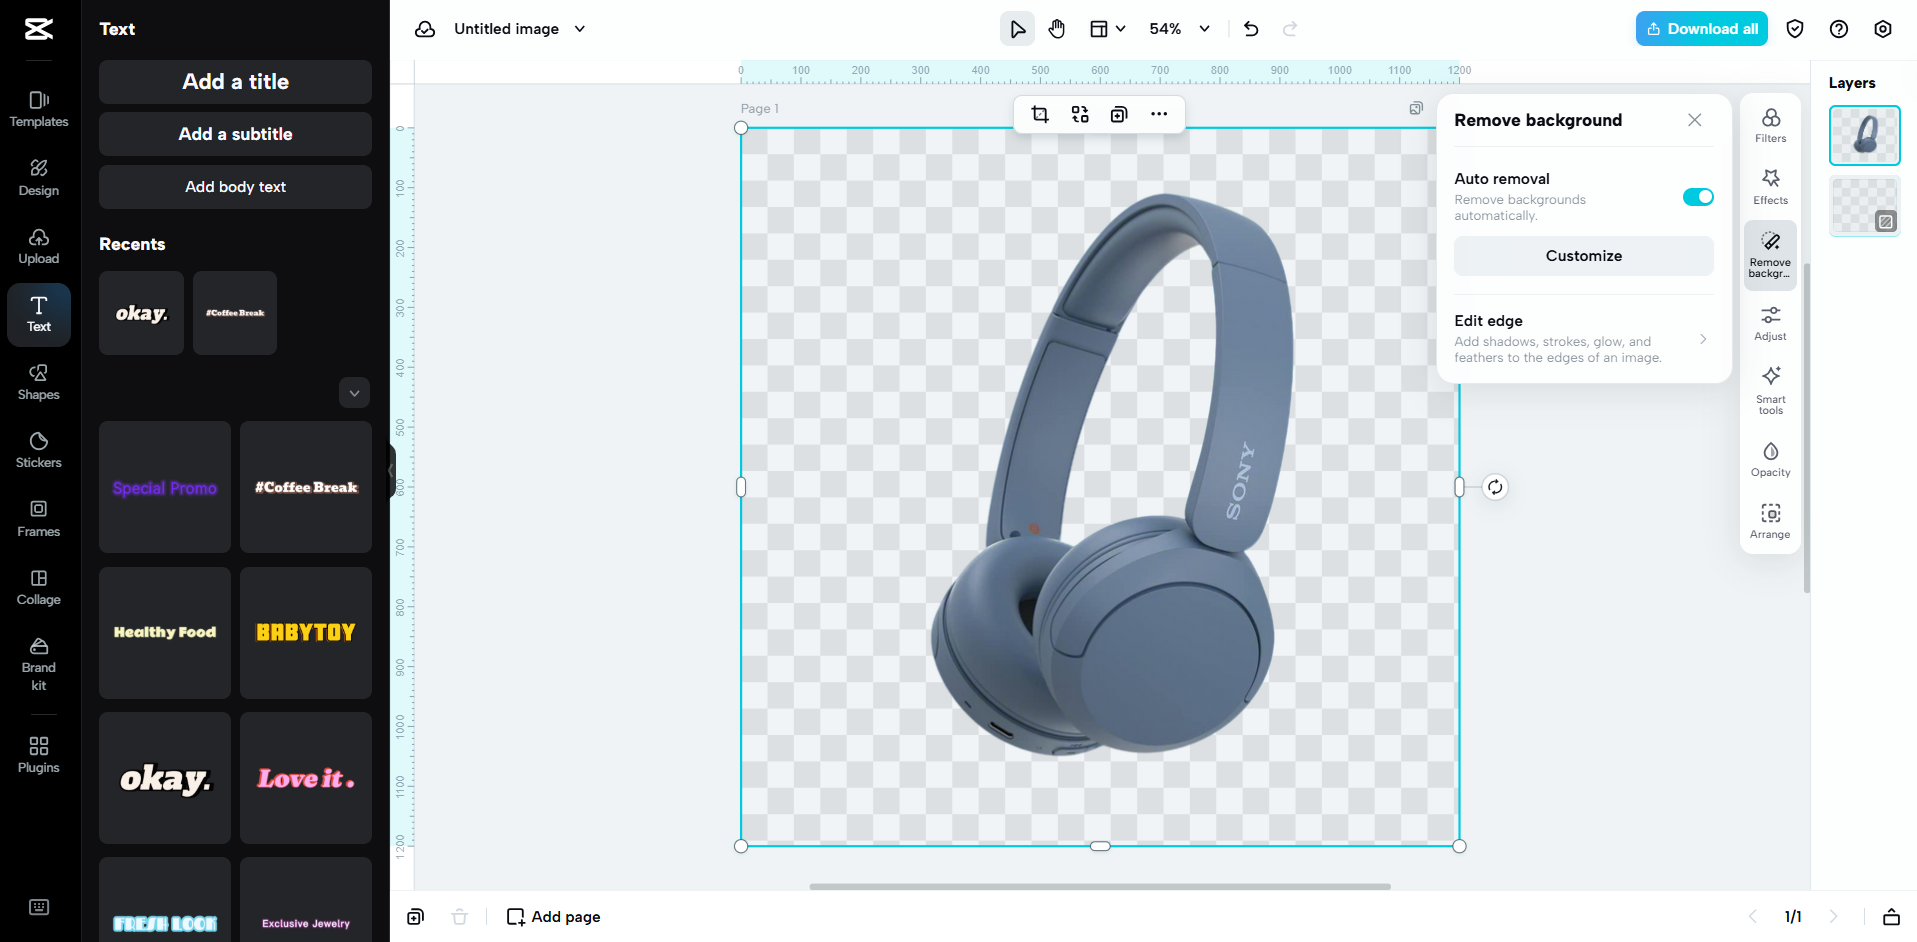Select the Crop tool on the floating toolbar

[x=1039, y=114]
